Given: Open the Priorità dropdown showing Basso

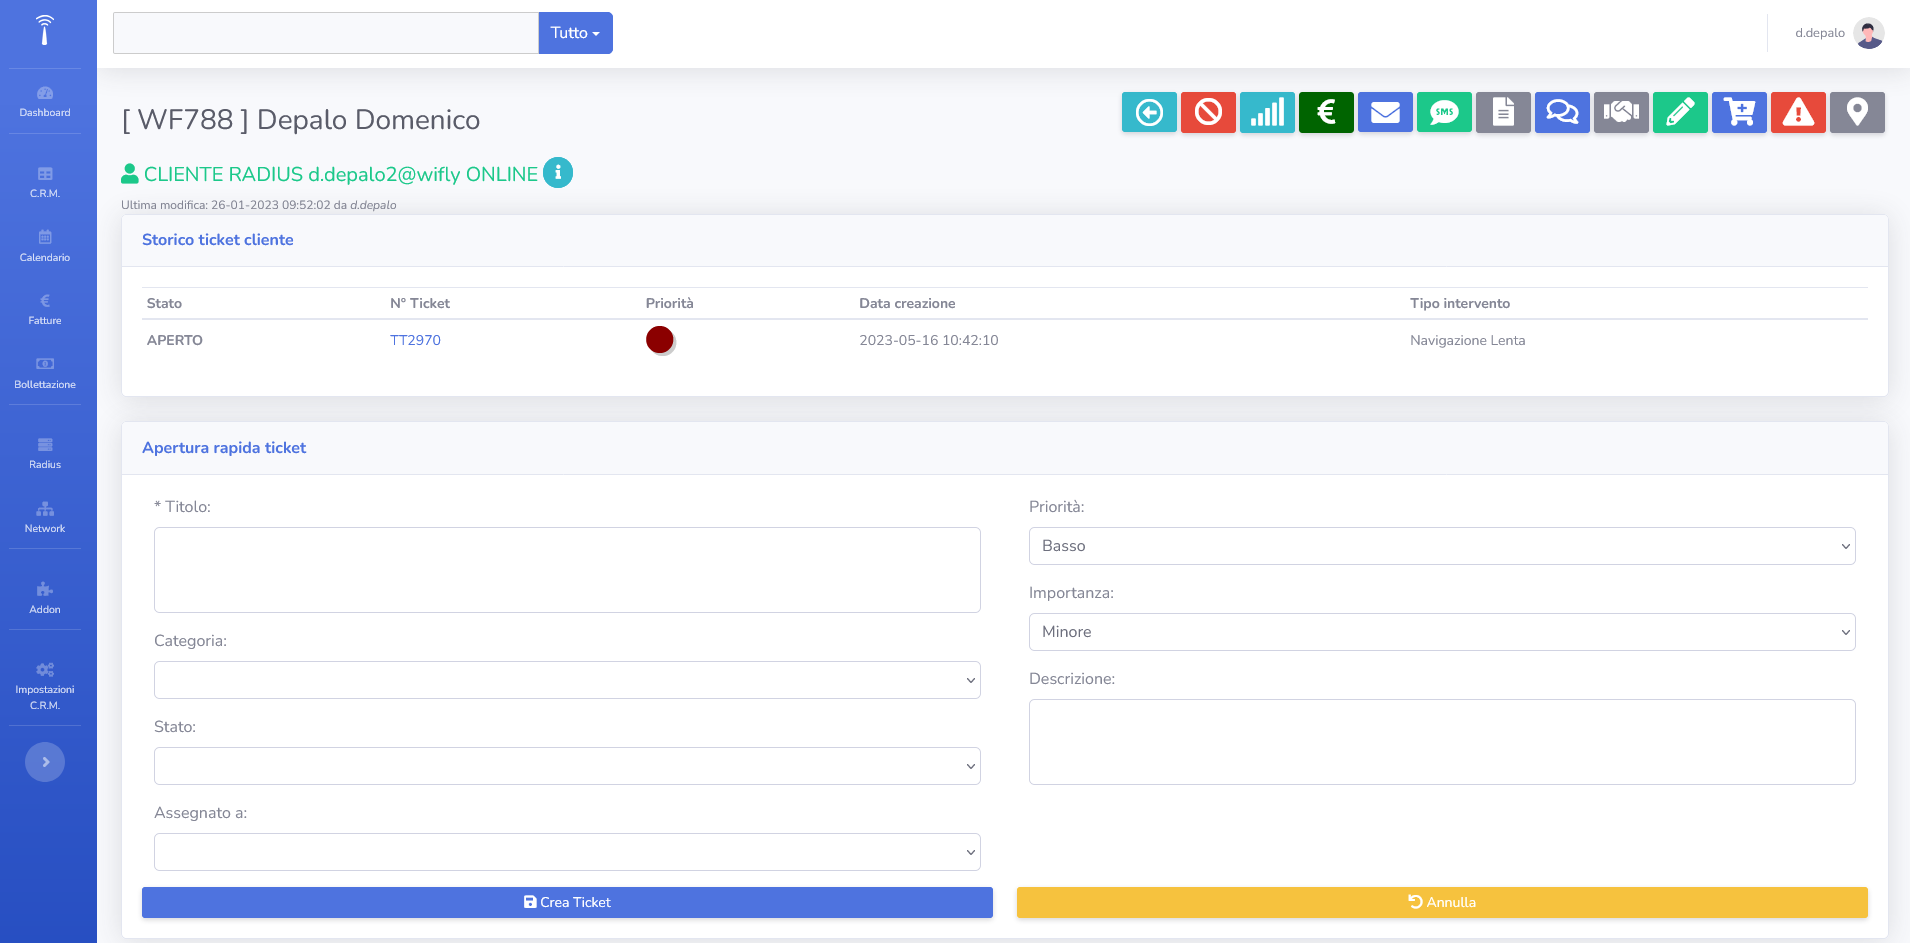Looking at the screenshot, I should click(1442, 546).
